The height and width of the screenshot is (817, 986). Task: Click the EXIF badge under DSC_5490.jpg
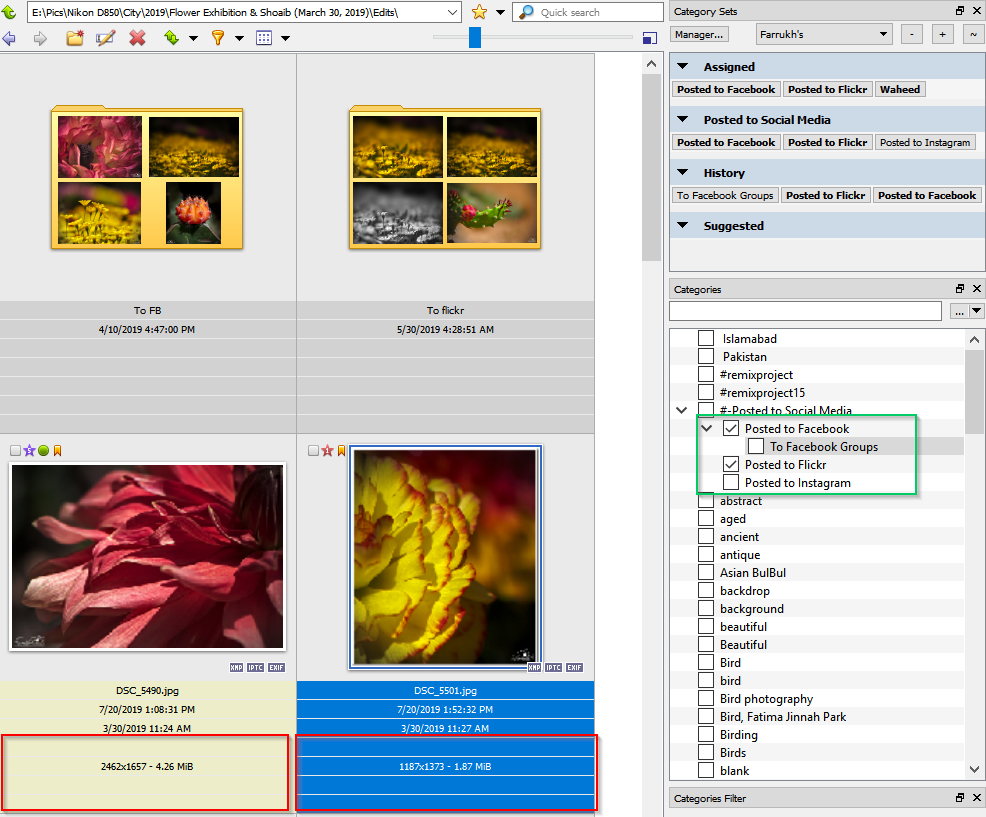coord(274,667)
